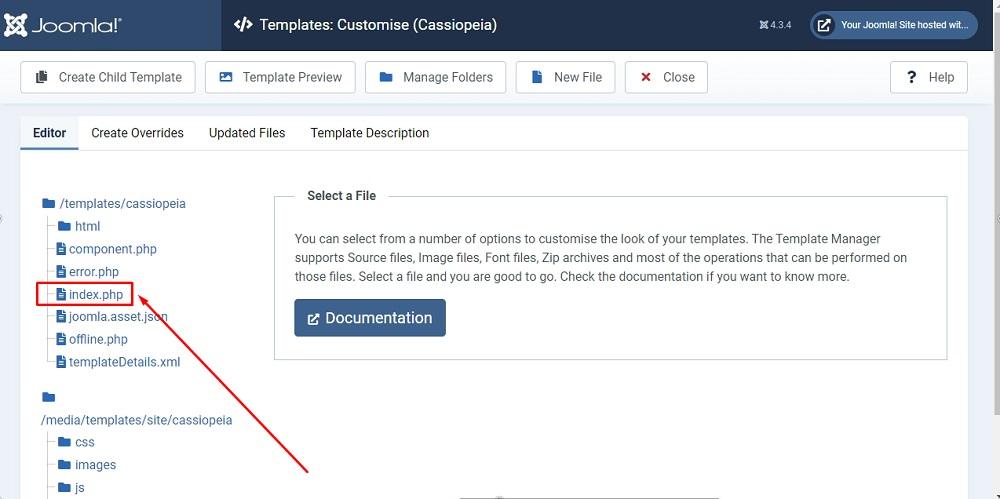The height and width of the screenshot is (499, 1000).
Task: Click the image icon on Template Preview
Action: click(226, 77)
